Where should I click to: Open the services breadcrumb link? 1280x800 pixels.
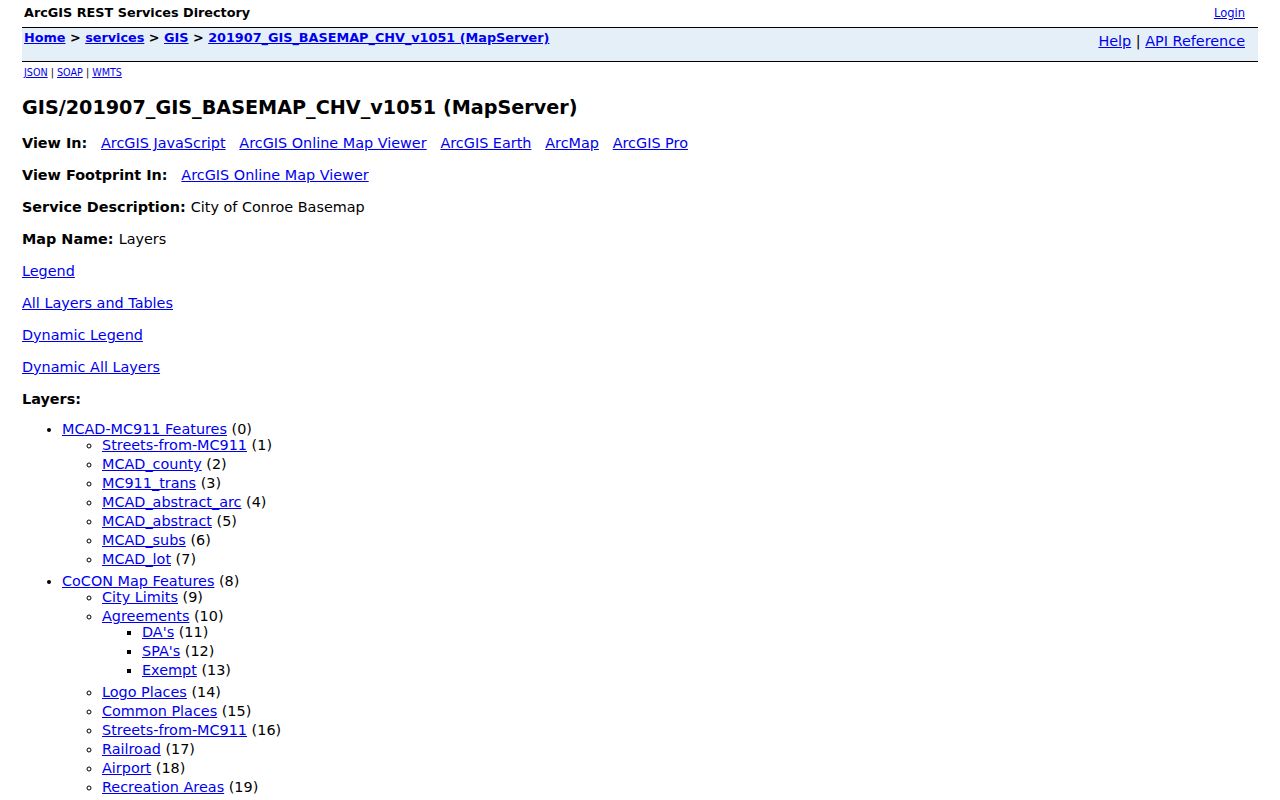click(x=114, y=38)
